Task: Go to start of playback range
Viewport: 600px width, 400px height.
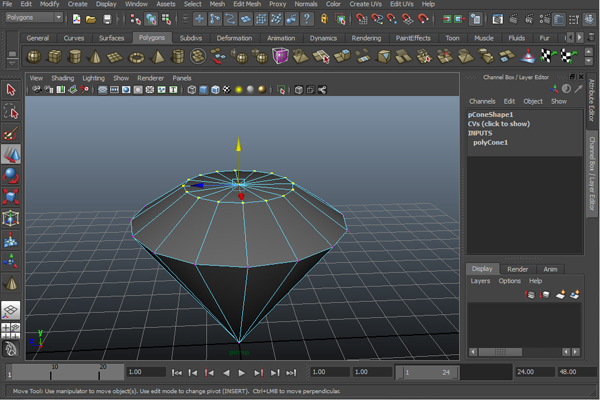Action: [176, 372]
